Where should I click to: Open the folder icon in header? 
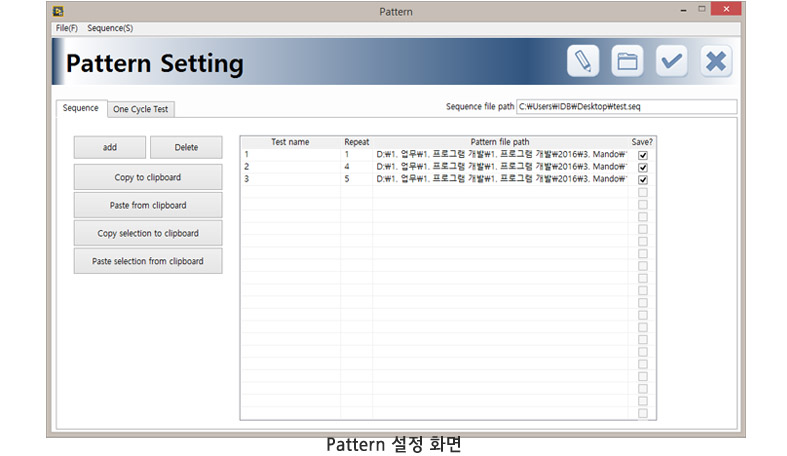(x=627, y=61)
